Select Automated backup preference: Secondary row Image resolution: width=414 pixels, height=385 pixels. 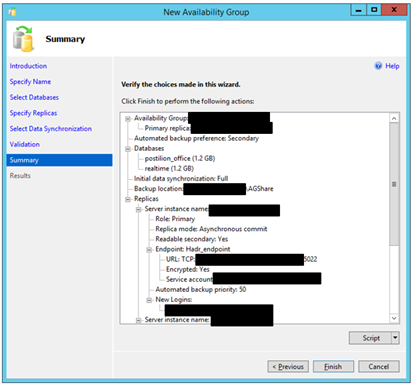coord(196,138)
